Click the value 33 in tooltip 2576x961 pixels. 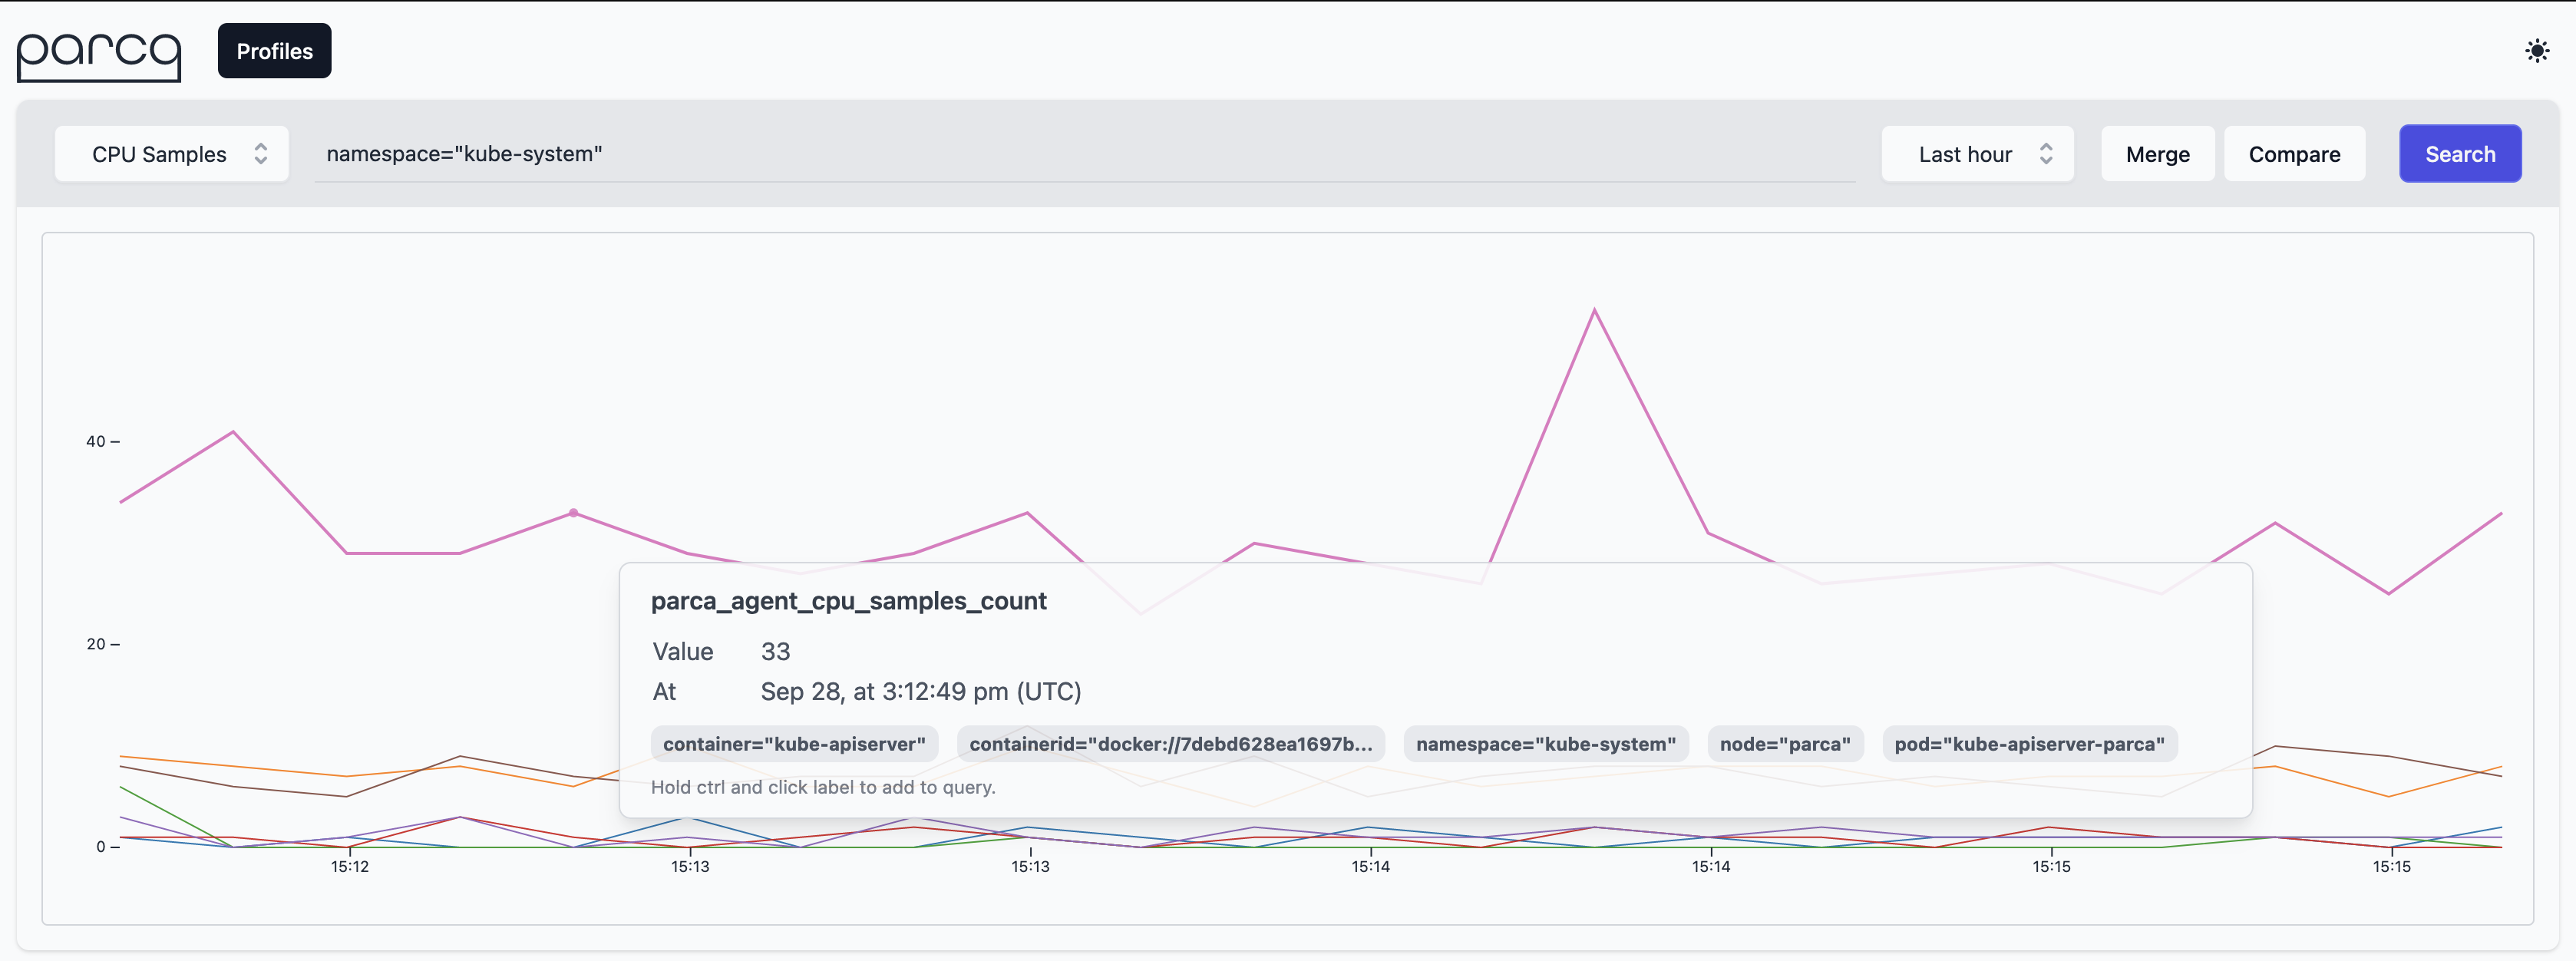tap(775, 652)
